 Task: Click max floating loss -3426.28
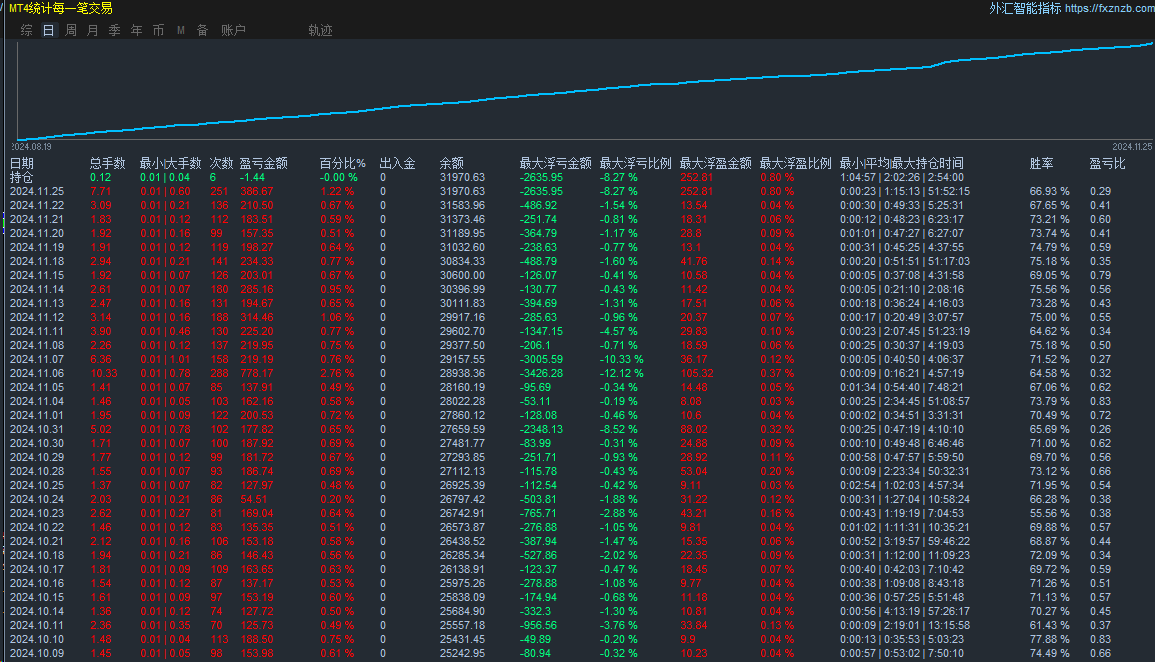tap(541, 373)
